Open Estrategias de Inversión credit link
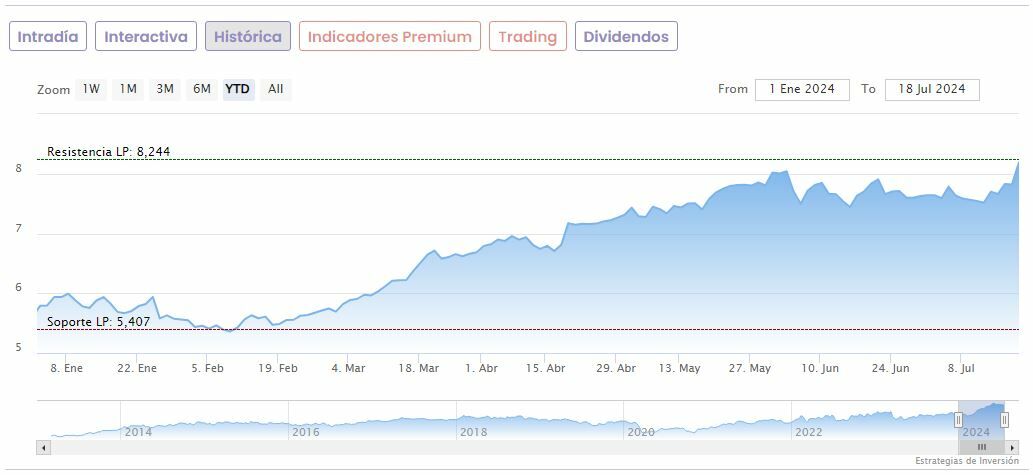 point(968,461)
